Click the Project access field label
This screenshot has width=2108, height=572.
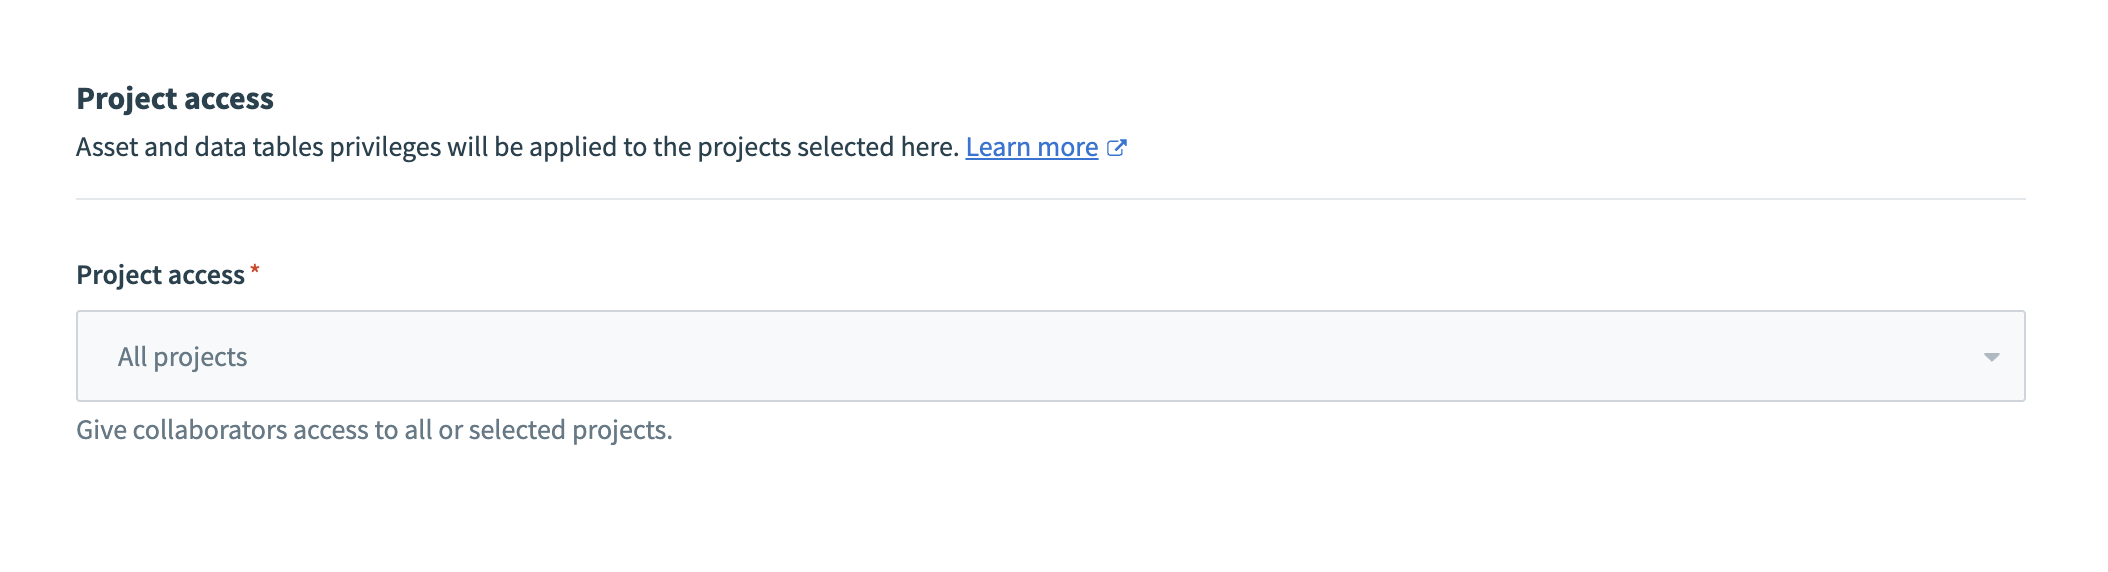tap(160, 275)
